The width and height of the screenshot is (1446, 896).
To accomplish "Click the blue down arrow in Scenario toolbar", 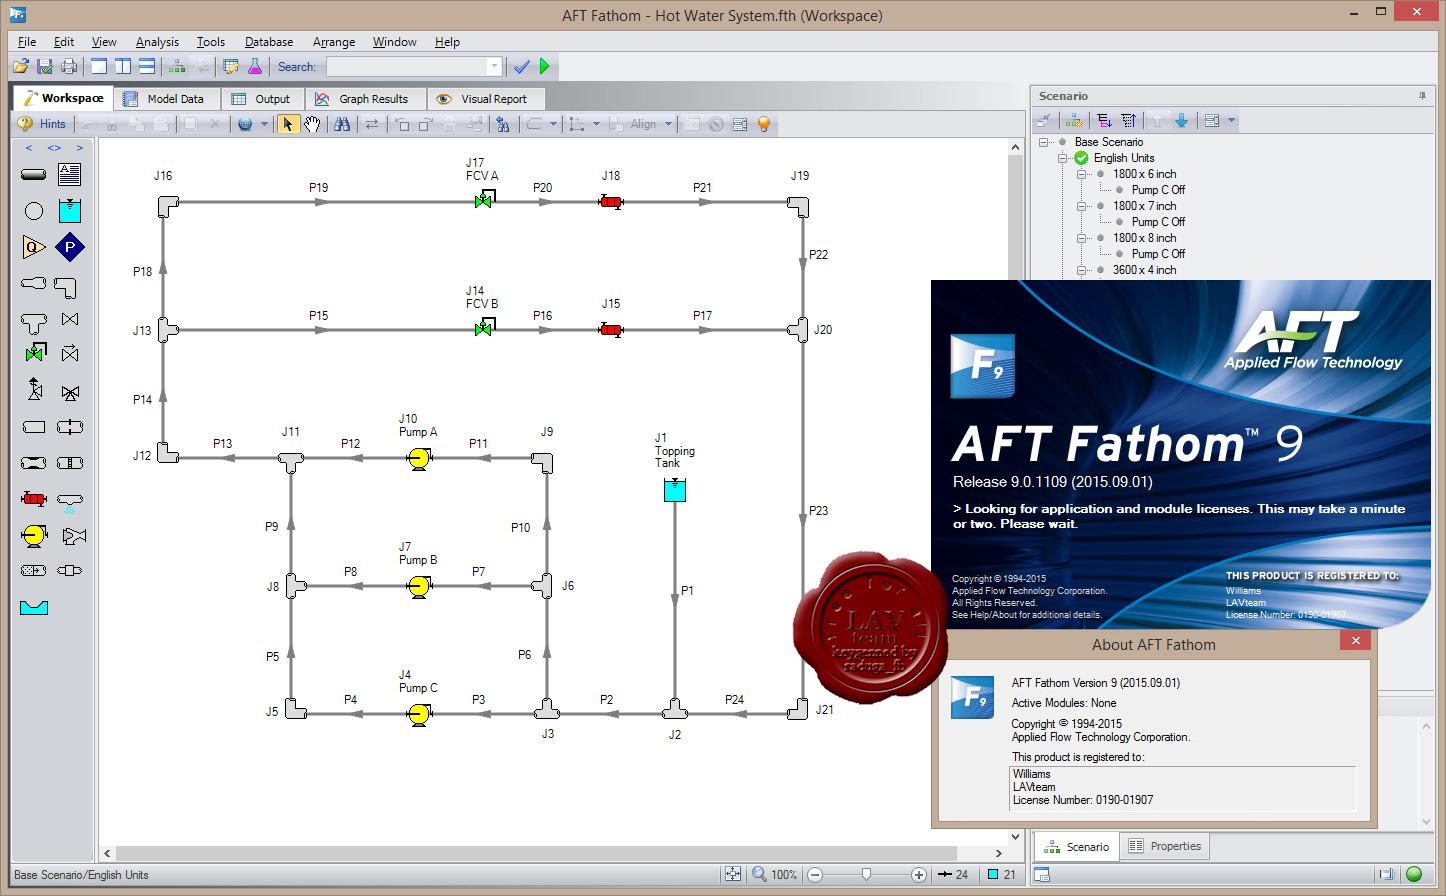I will [x=1181, y=120].
